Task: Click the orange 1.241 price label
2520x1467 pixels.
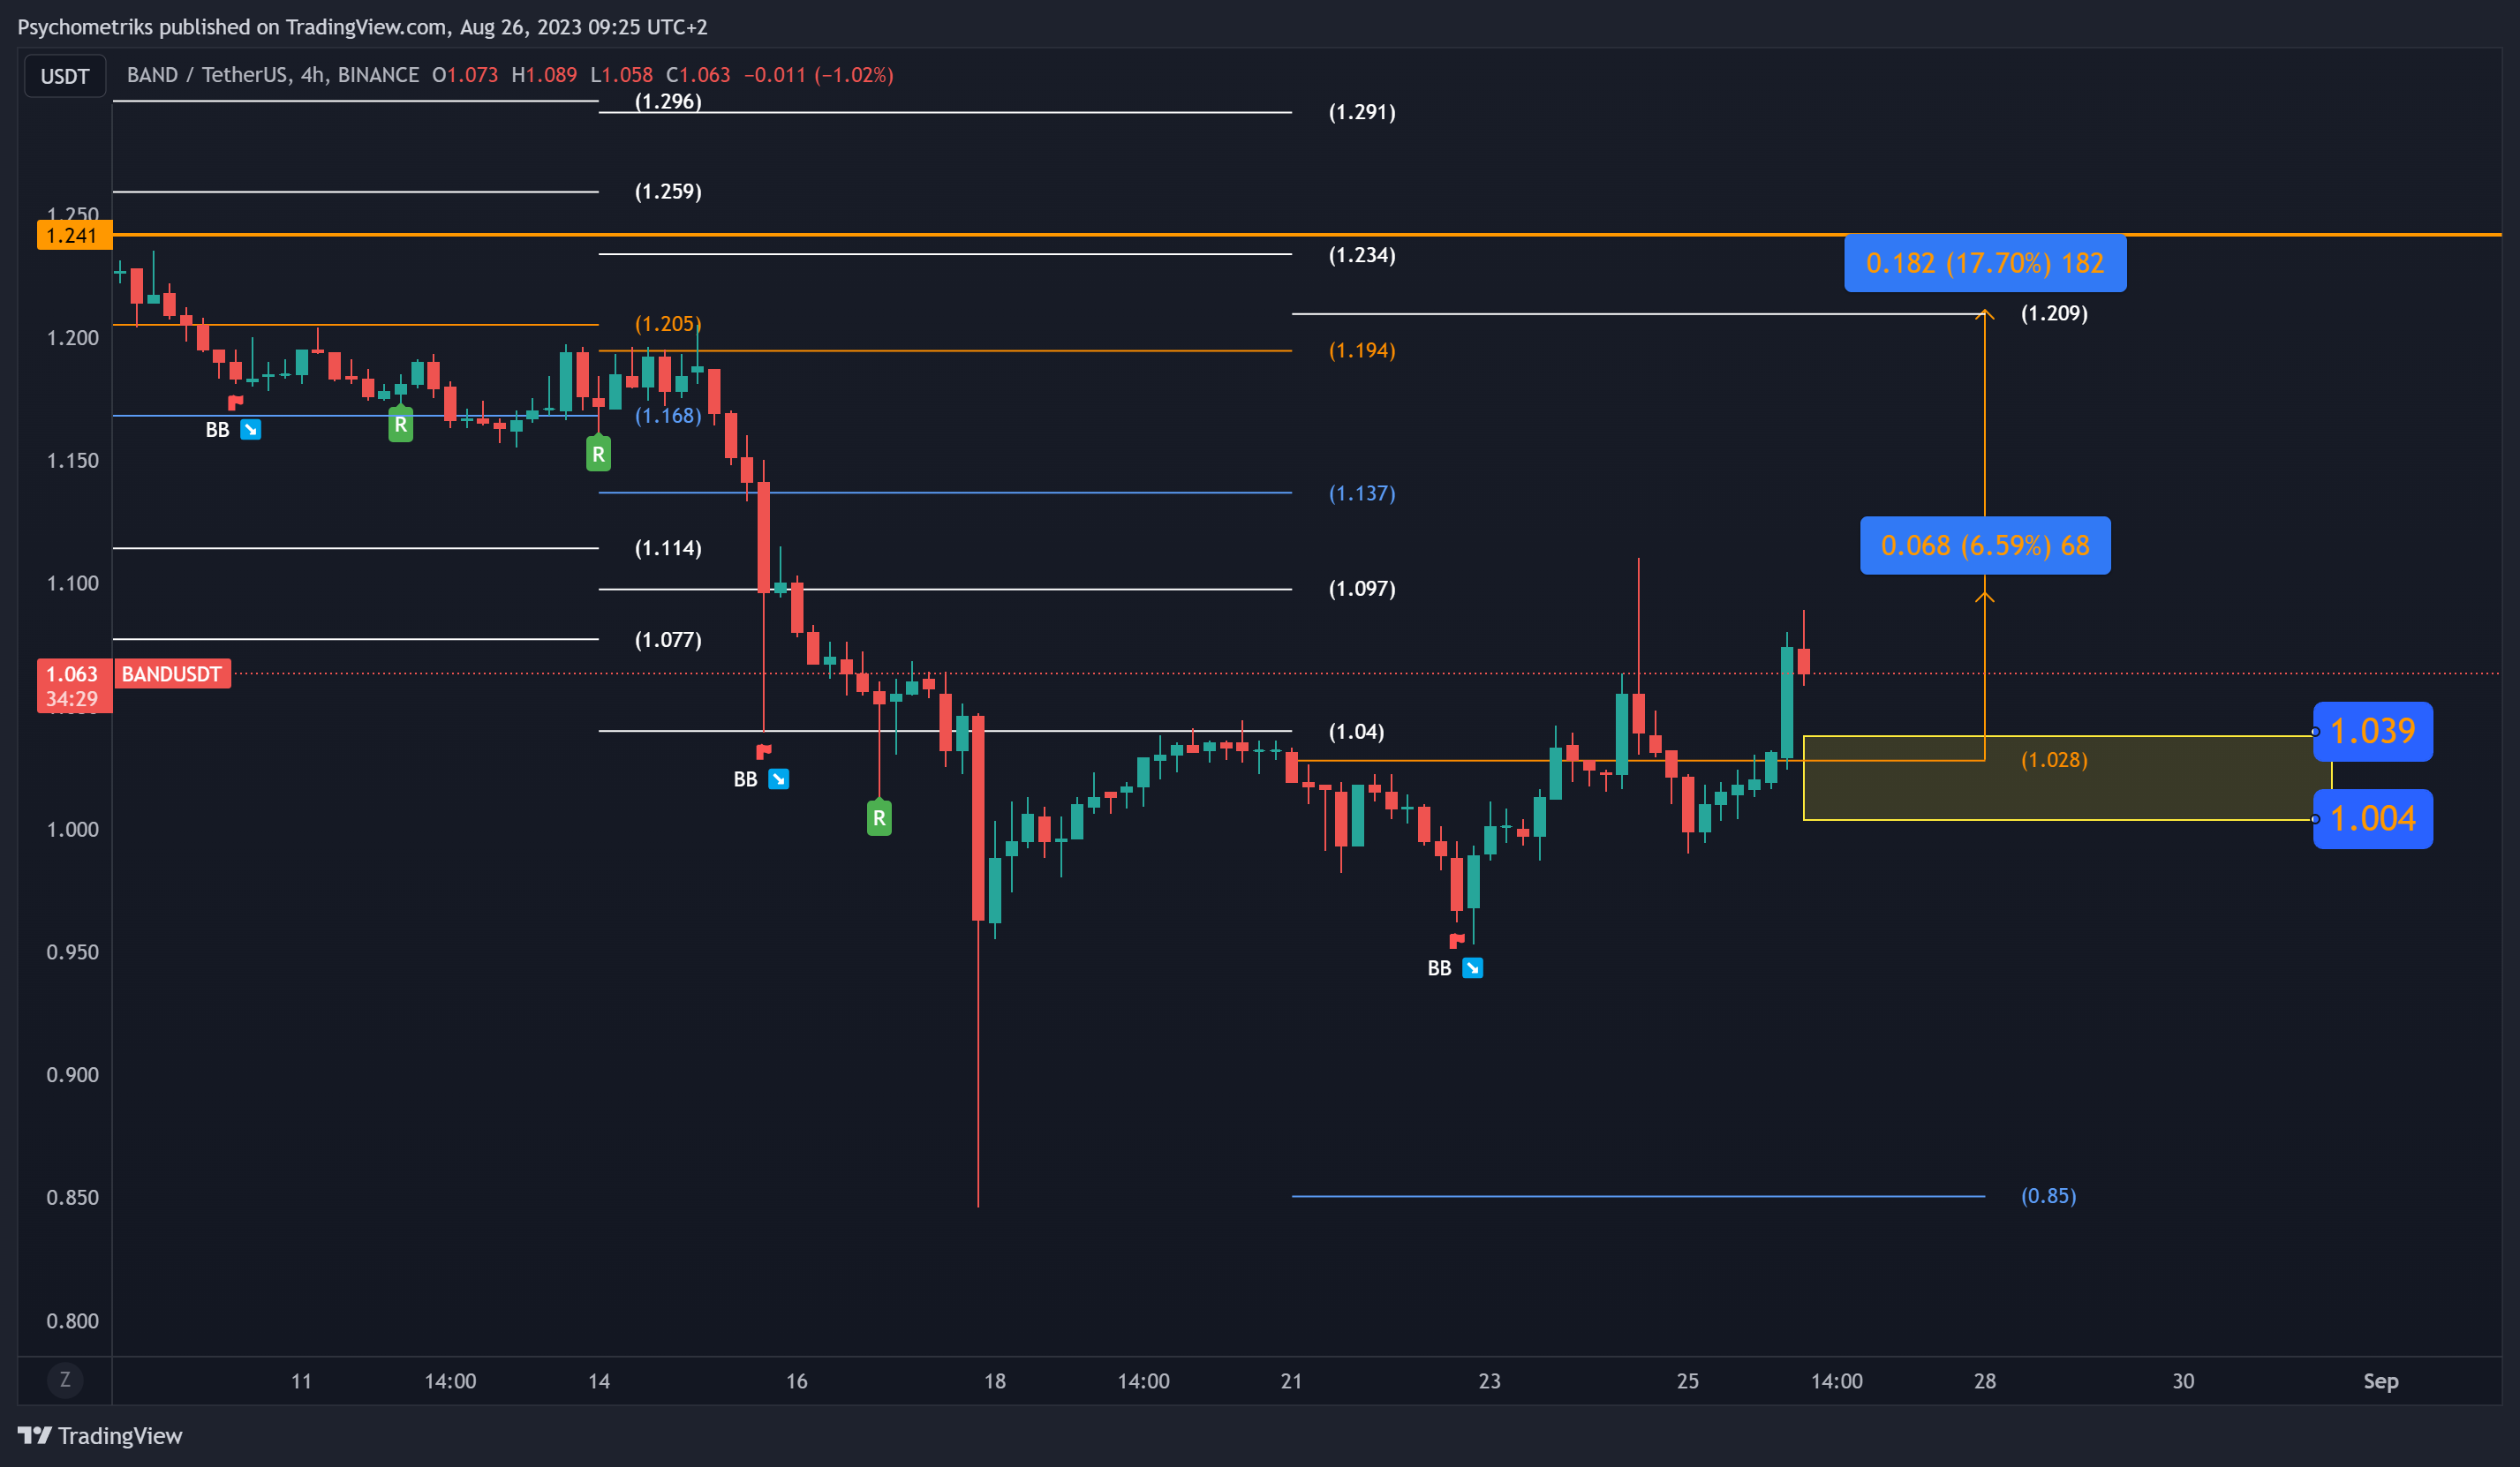Action: coord(73,235)
